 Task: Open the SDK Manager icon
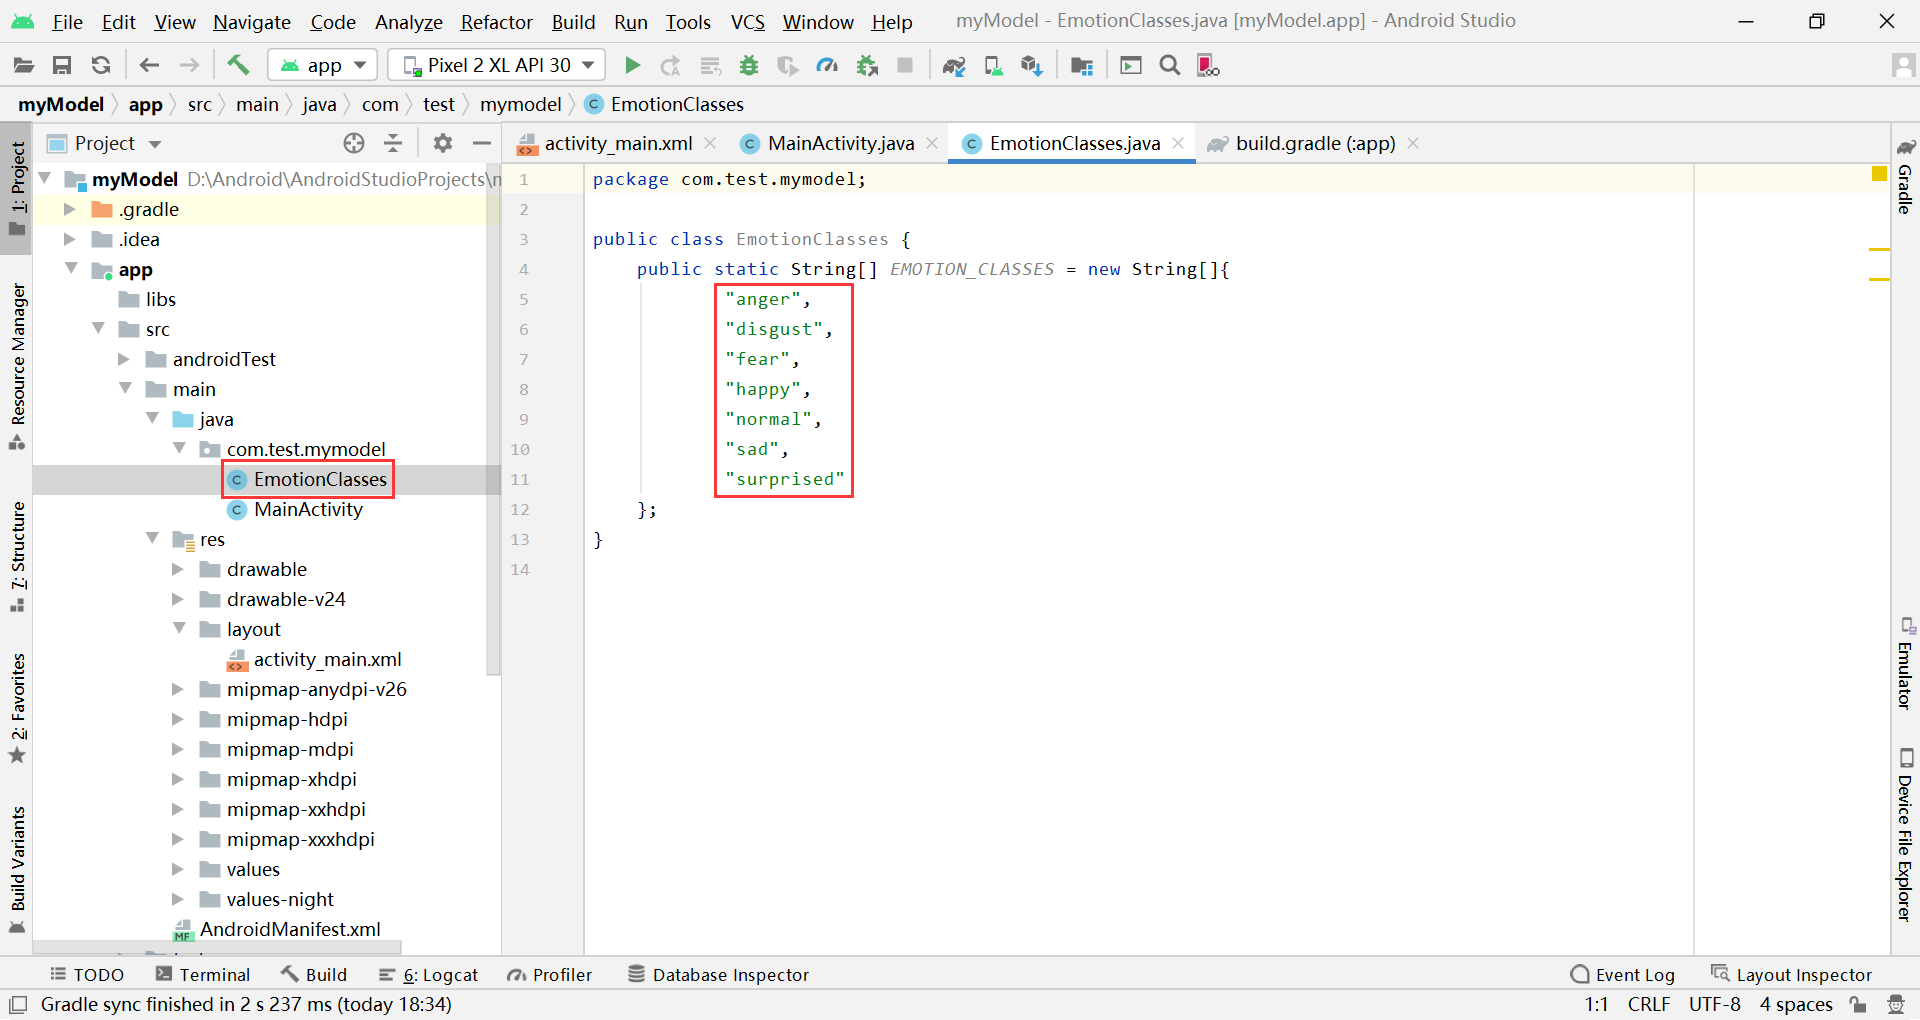(x=1032, y=66)
